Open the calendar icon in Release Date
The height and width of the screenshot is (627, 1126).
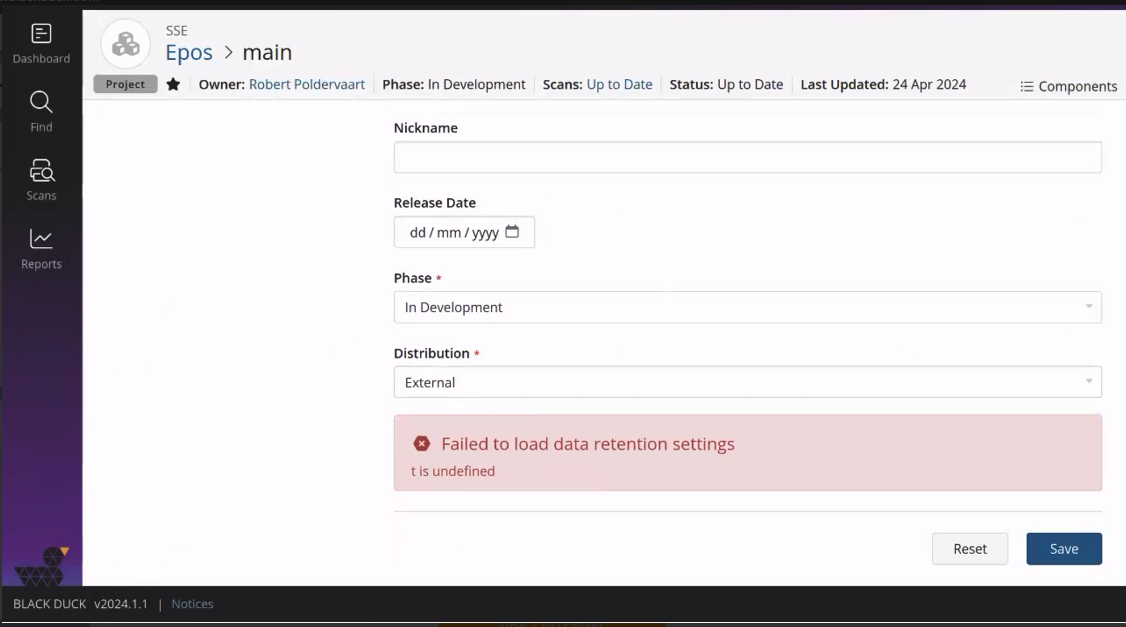[513, 231]
